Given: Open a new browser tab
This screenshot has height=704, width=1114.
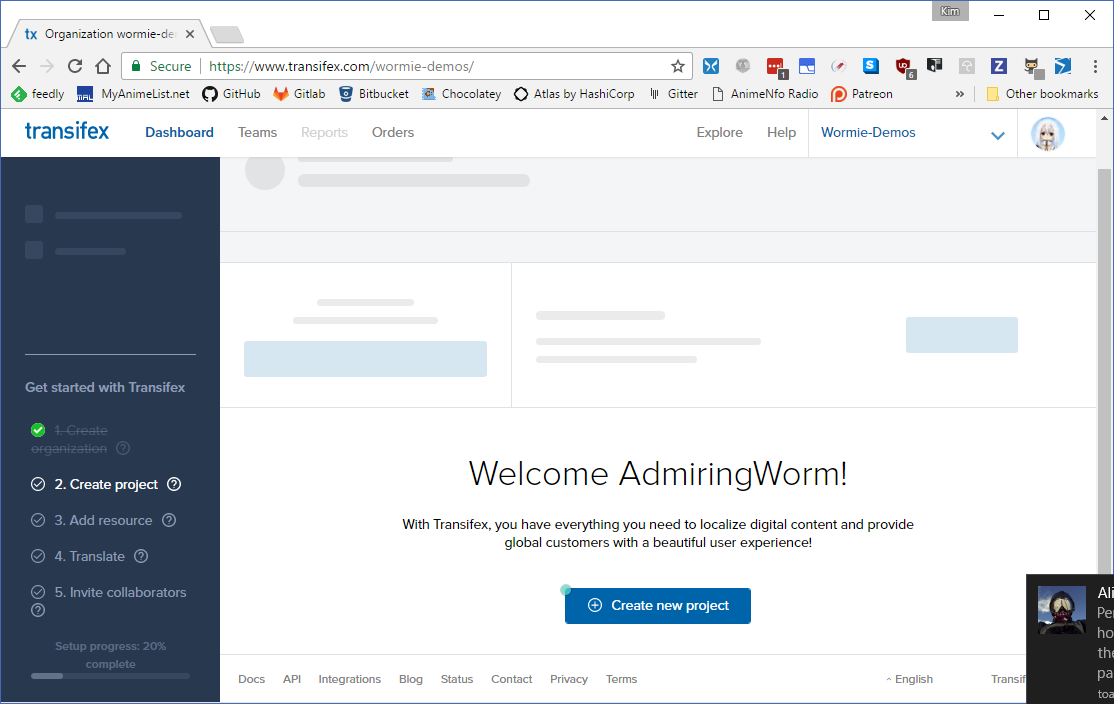Looking at the screenshot, I should click(x=227, y=34).
